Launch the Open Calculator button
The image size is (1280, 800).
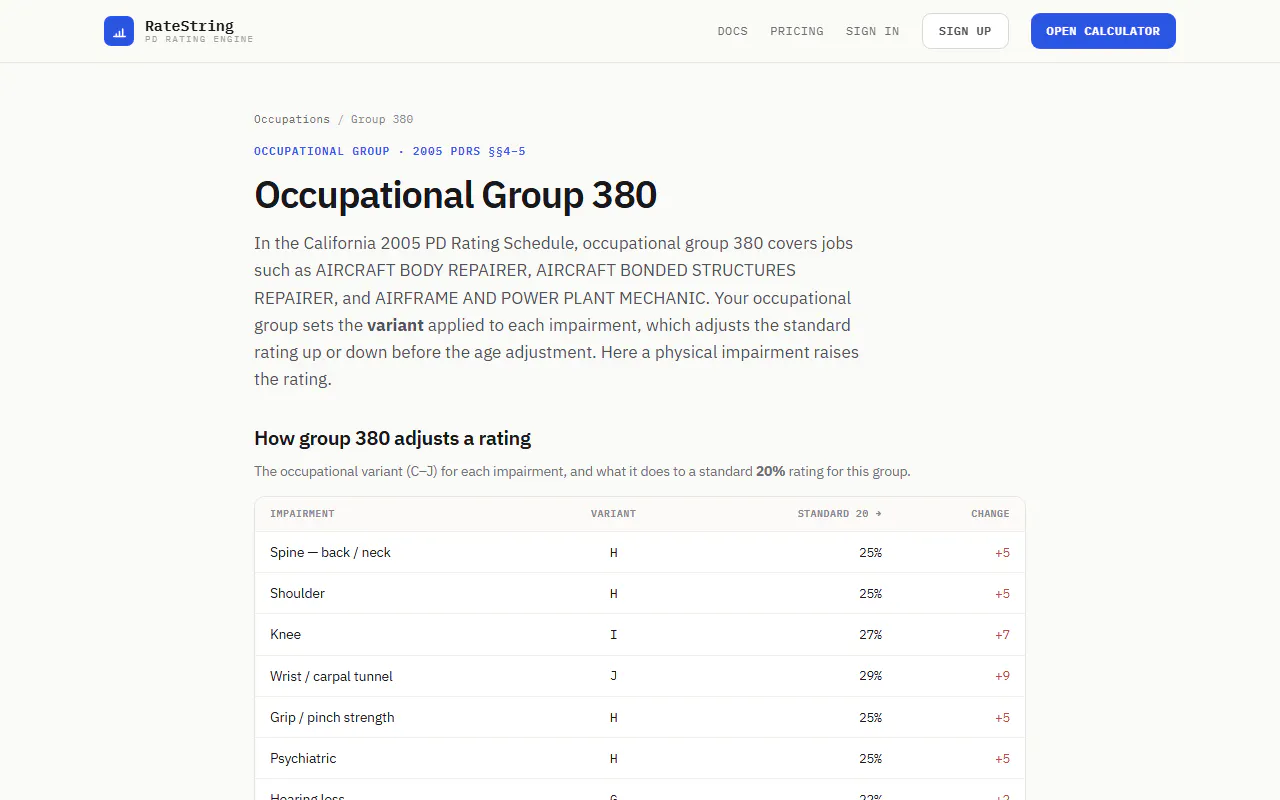pos(1103,31)
